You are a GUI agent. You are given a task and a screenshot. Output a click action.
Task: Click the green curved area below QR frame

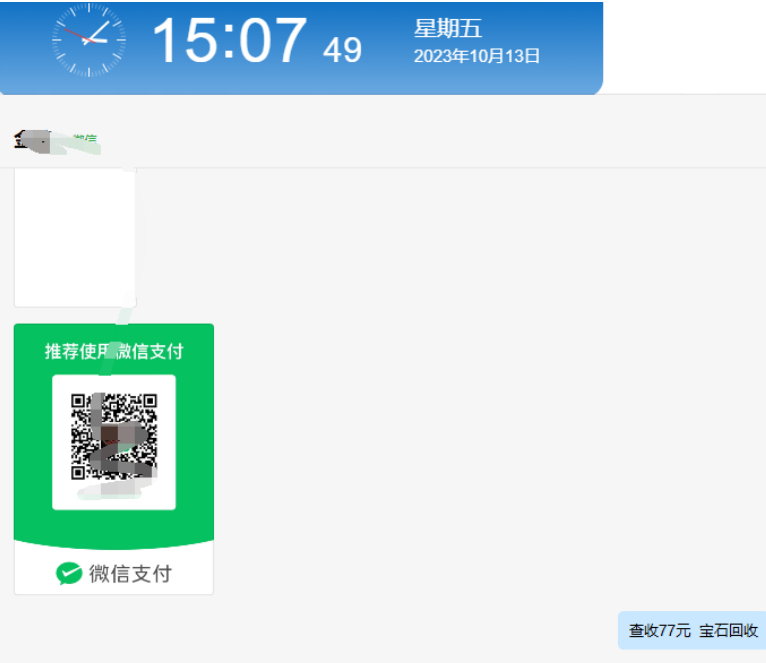[x=114, y=530]
